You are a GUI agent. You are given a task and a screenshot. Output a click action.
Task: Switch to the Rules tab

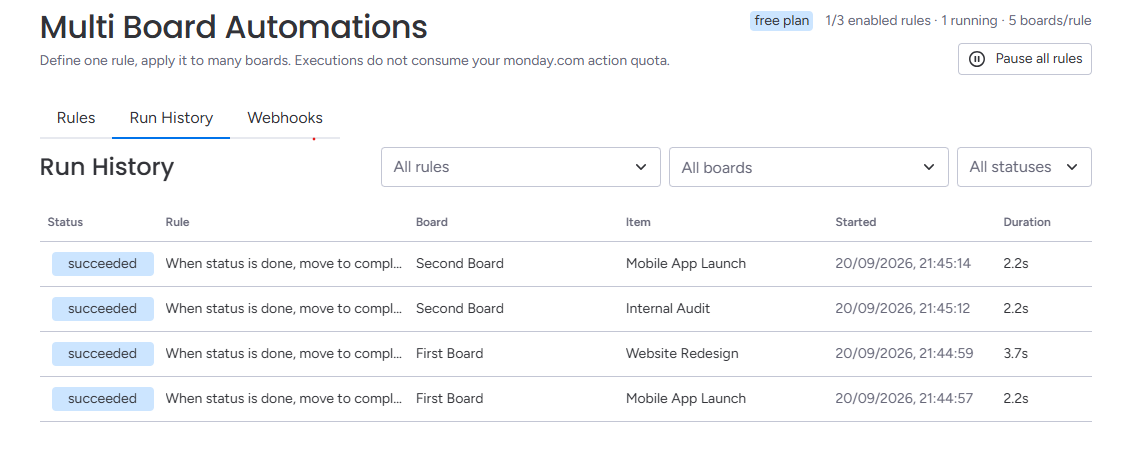(76, 118)
